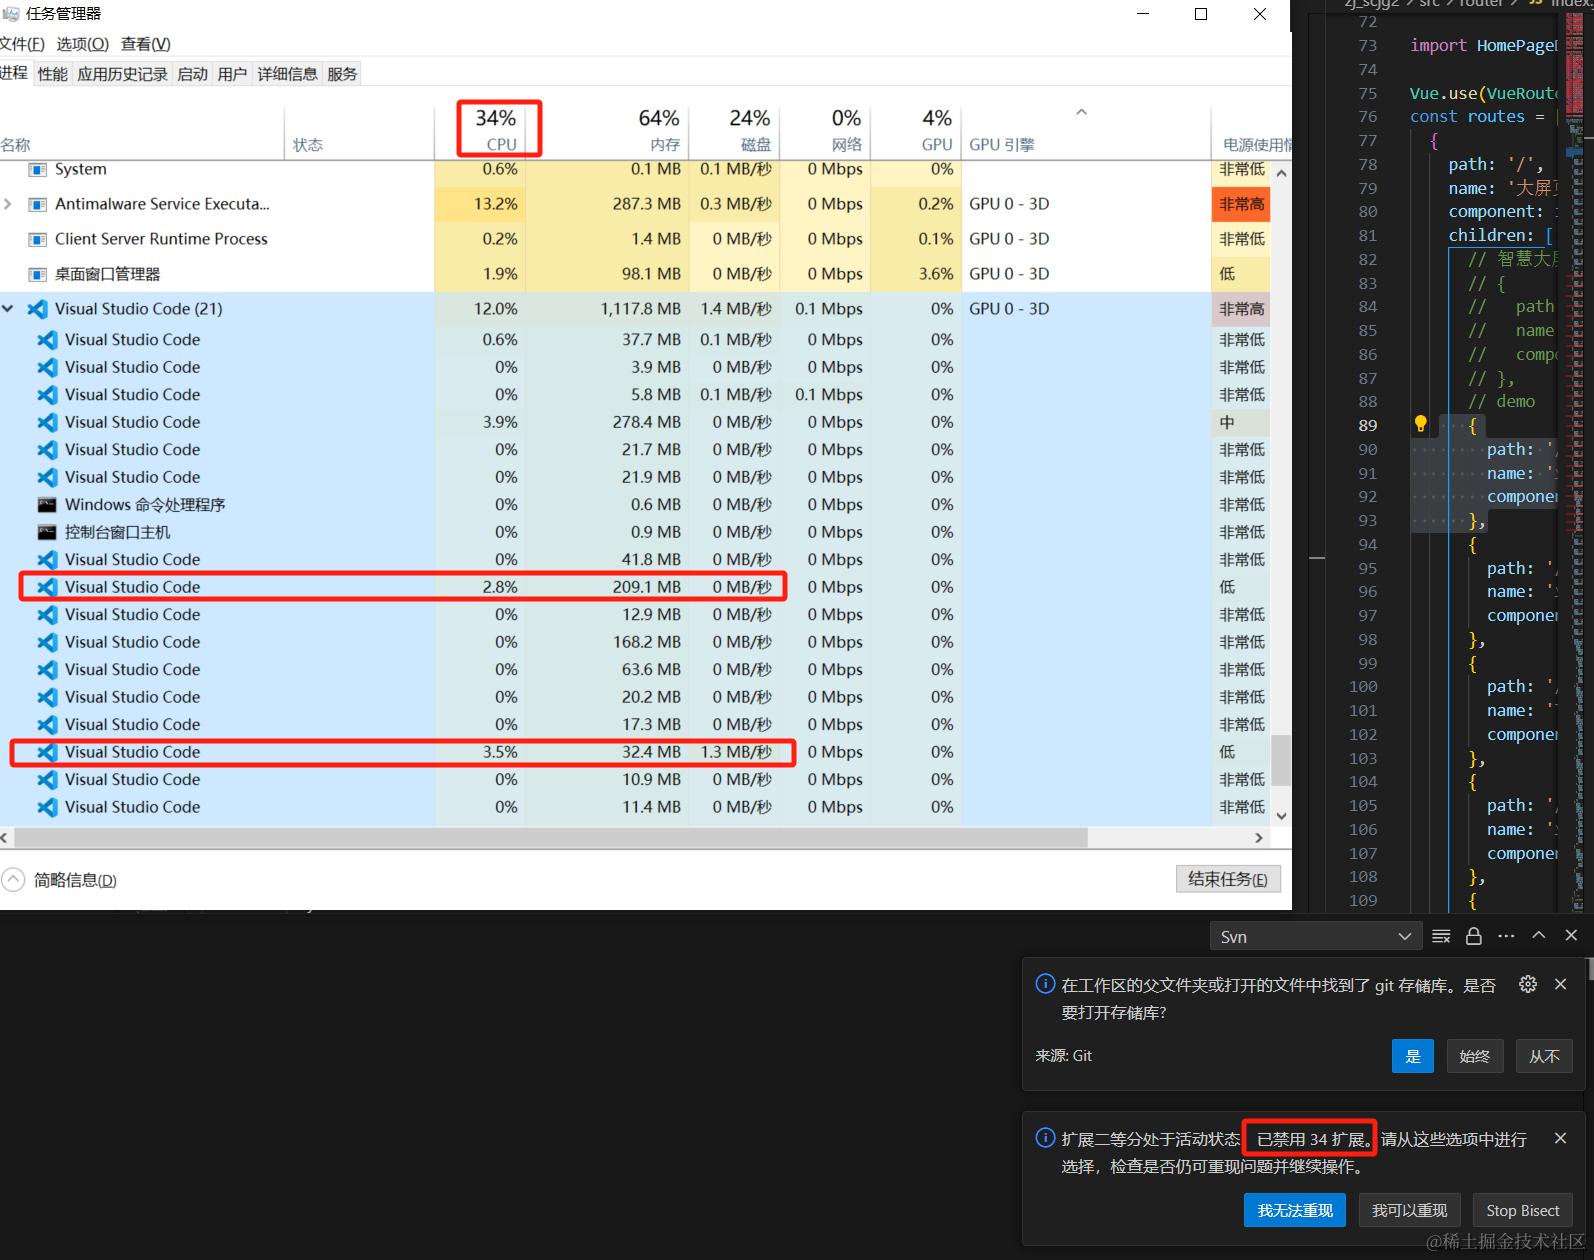Click the 电源使用情况 column header
Viewport: 1594px width, 1260px height.
tap(1252, 130)
